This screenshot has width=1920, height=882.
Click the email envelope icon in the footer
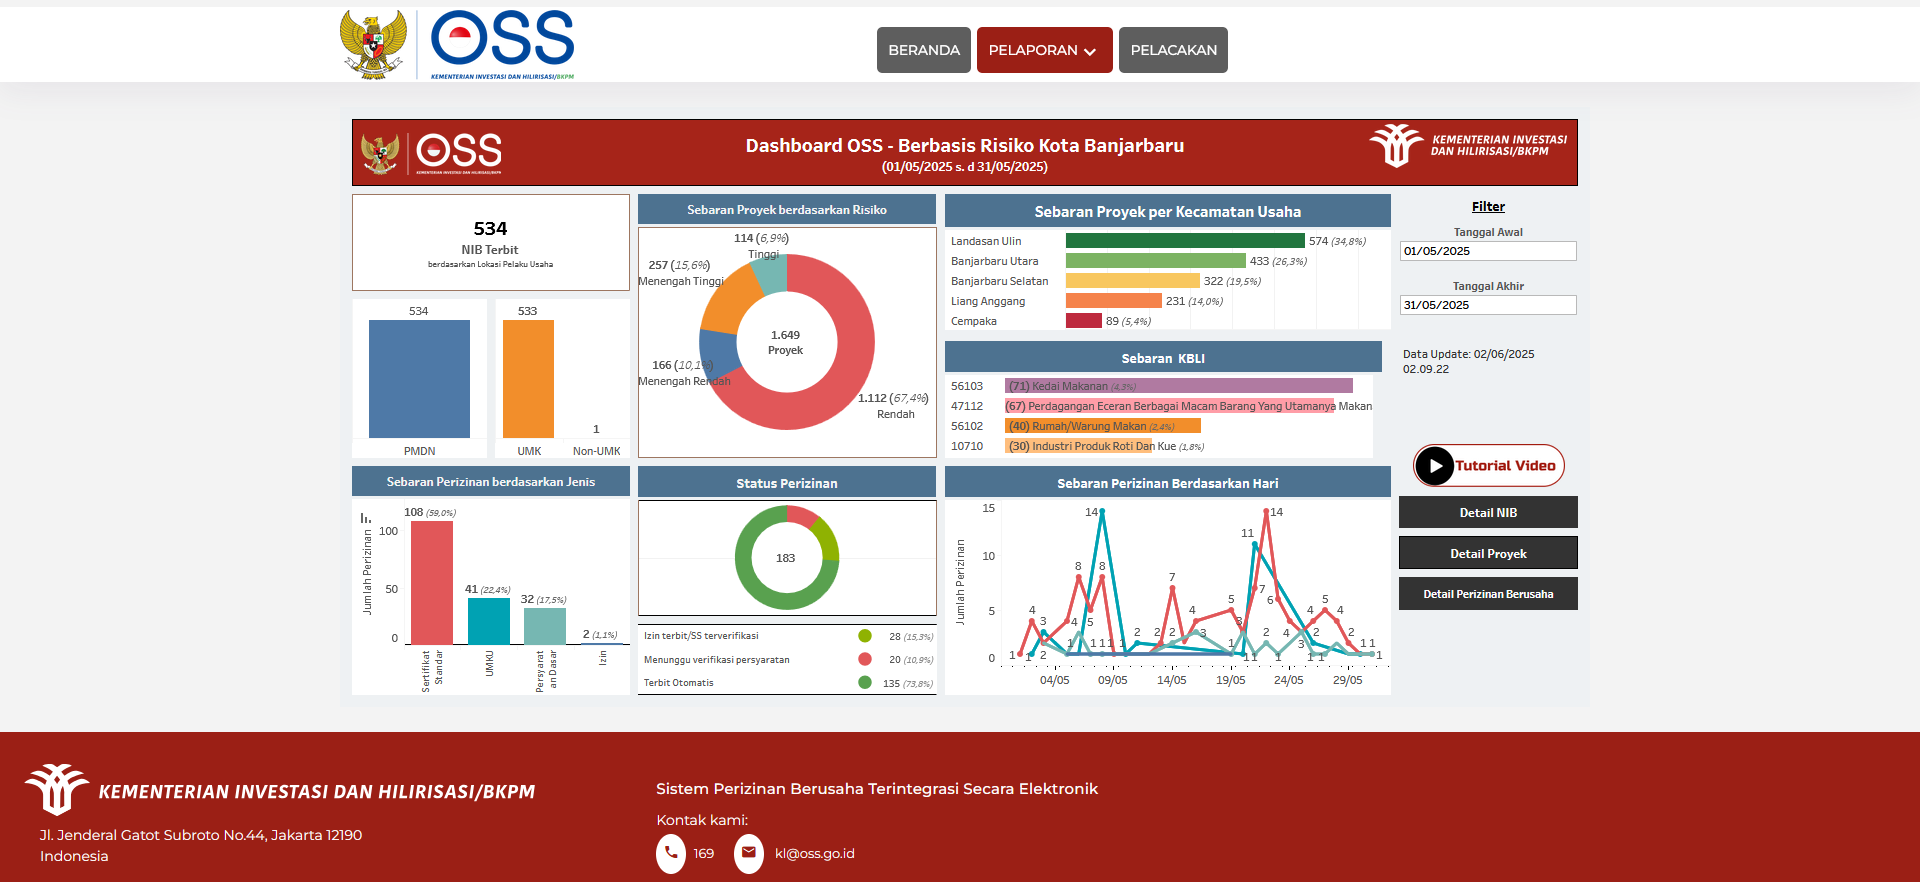pos(748,854)
